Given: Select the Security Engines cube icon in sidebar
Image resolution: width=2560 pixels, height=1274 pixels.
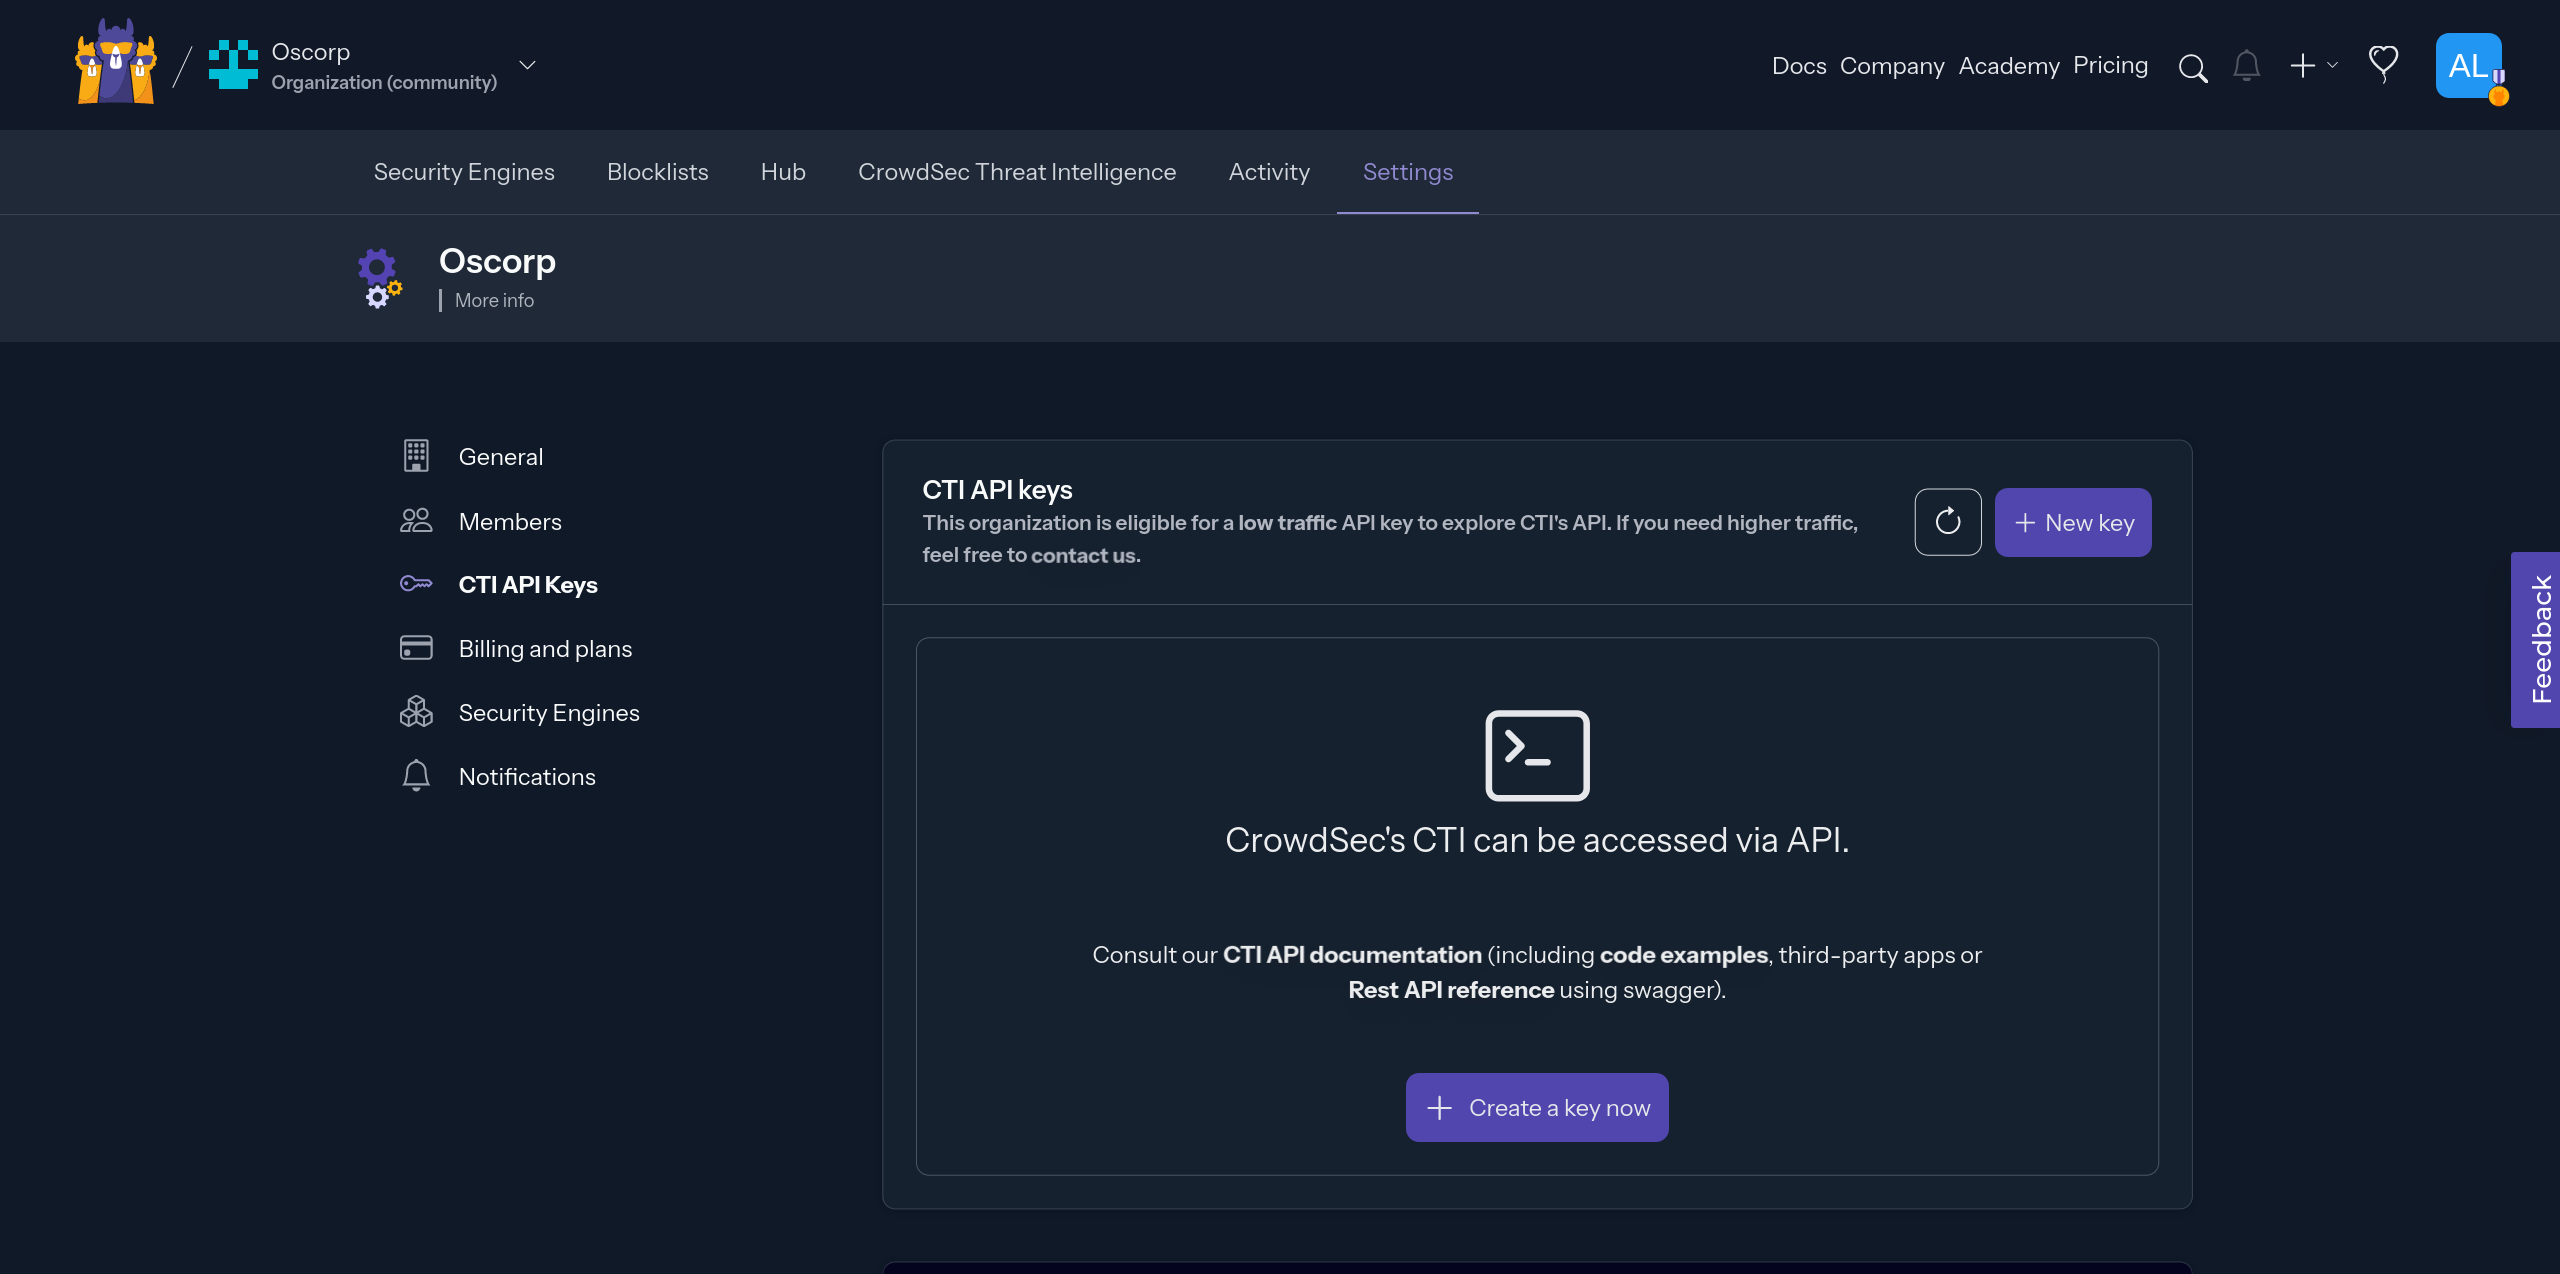Looking at the screenshot, I should tap(416, 712).
